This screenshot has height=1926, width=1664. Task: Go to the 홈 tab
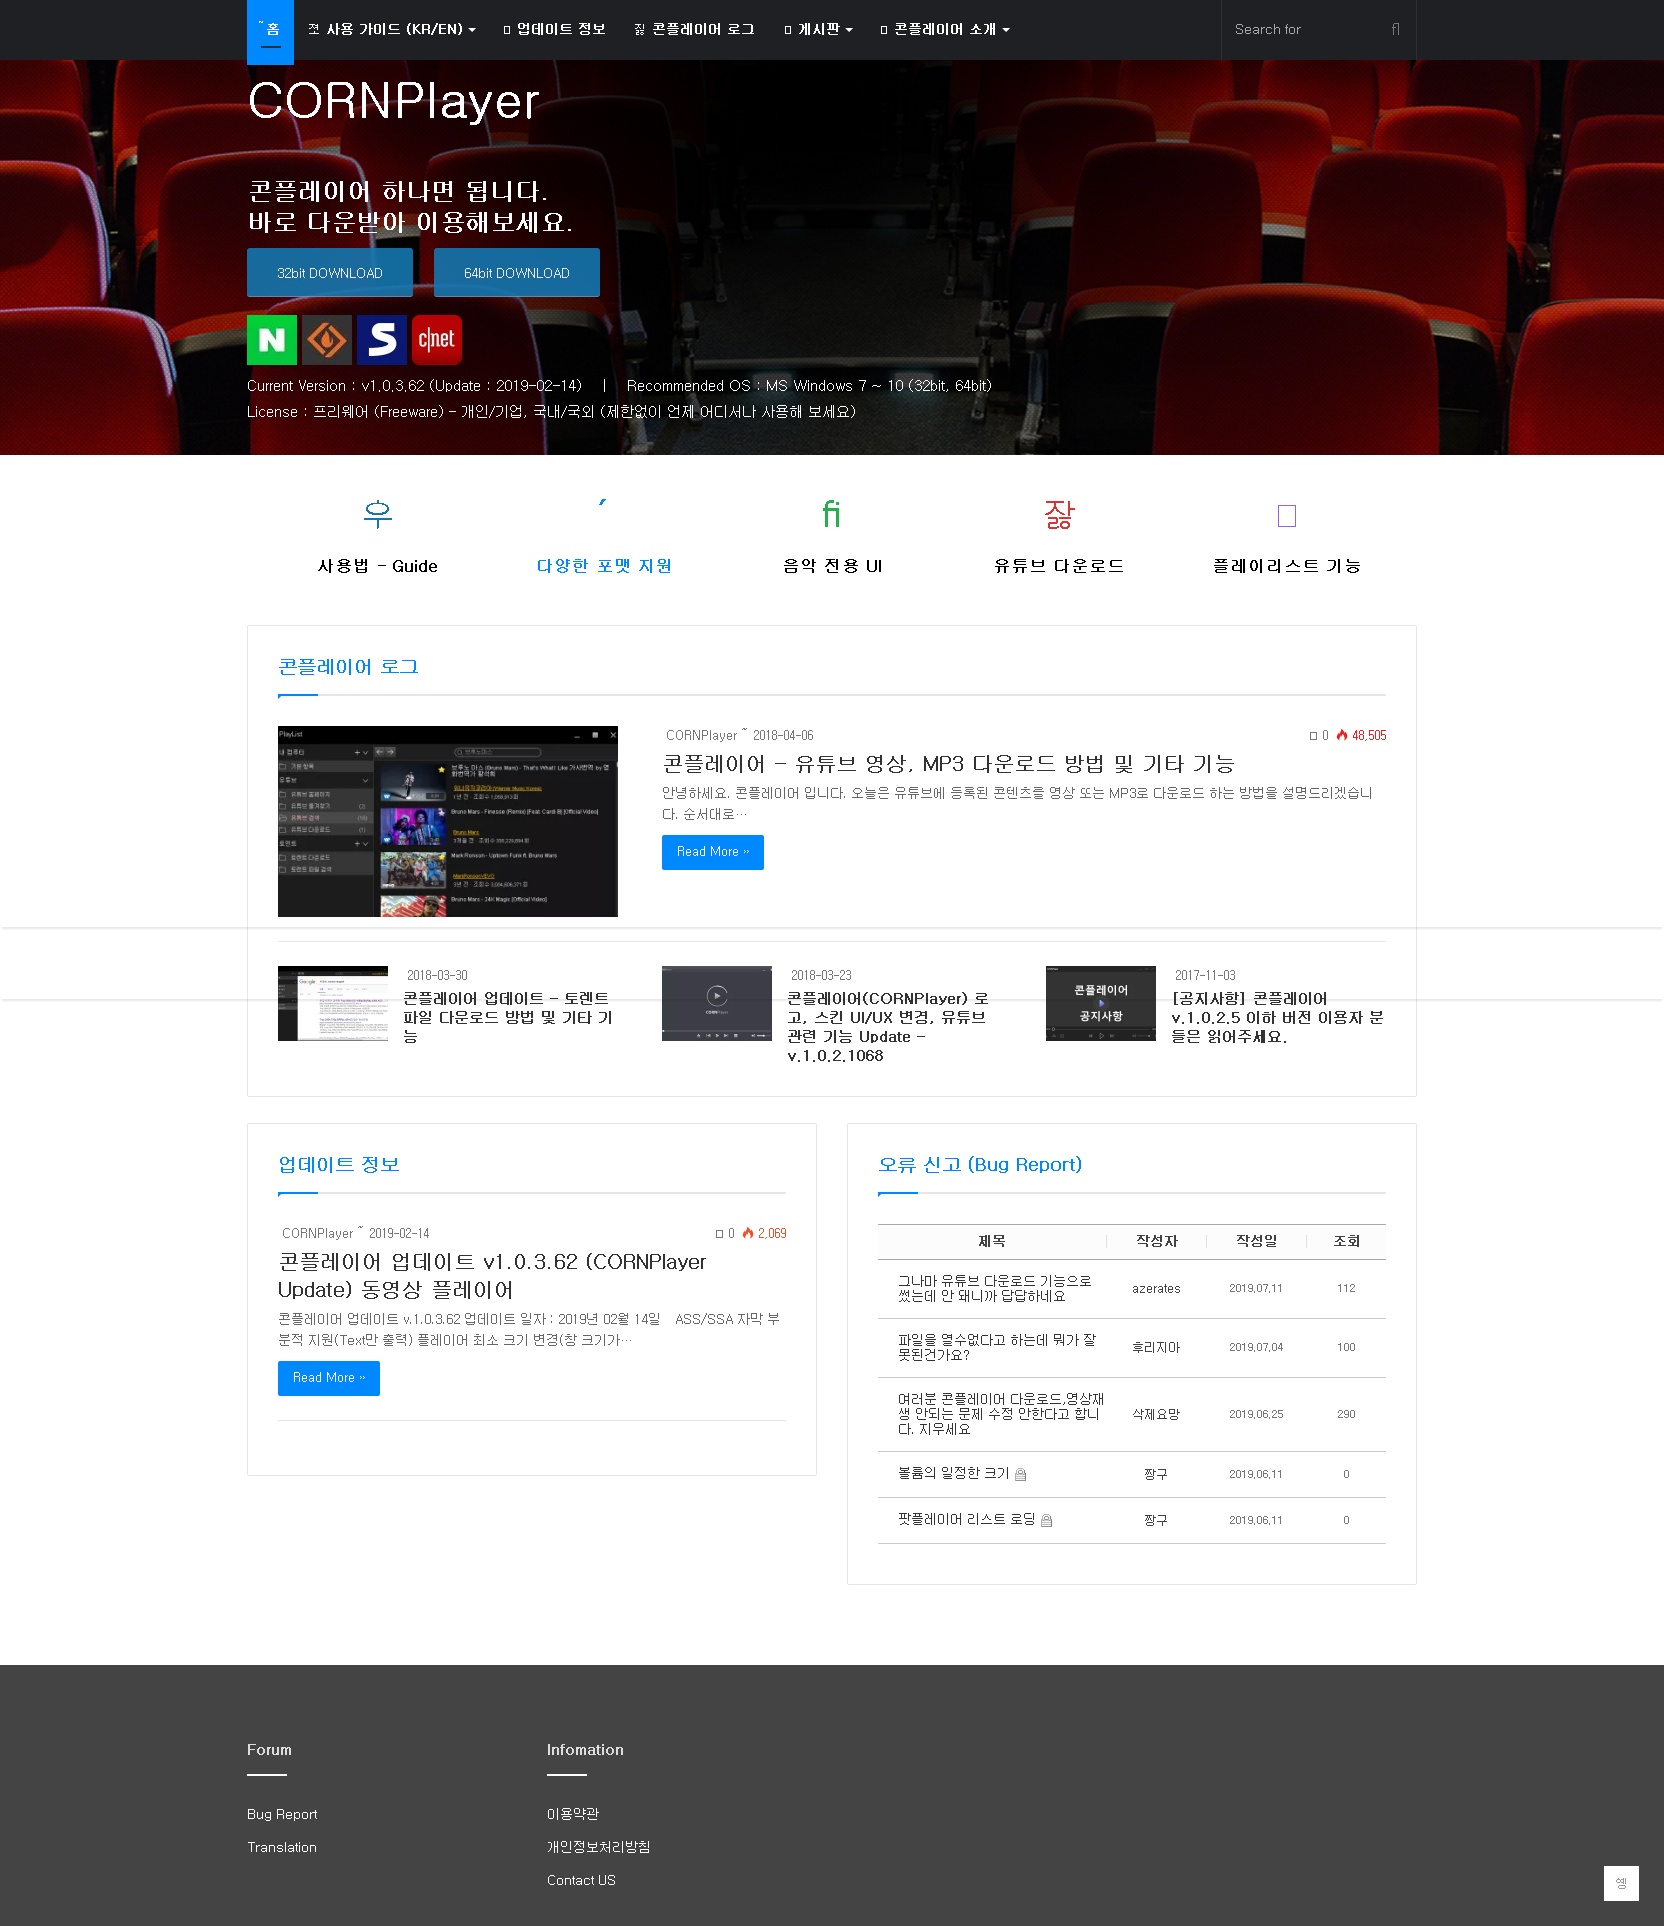[270, 31]
